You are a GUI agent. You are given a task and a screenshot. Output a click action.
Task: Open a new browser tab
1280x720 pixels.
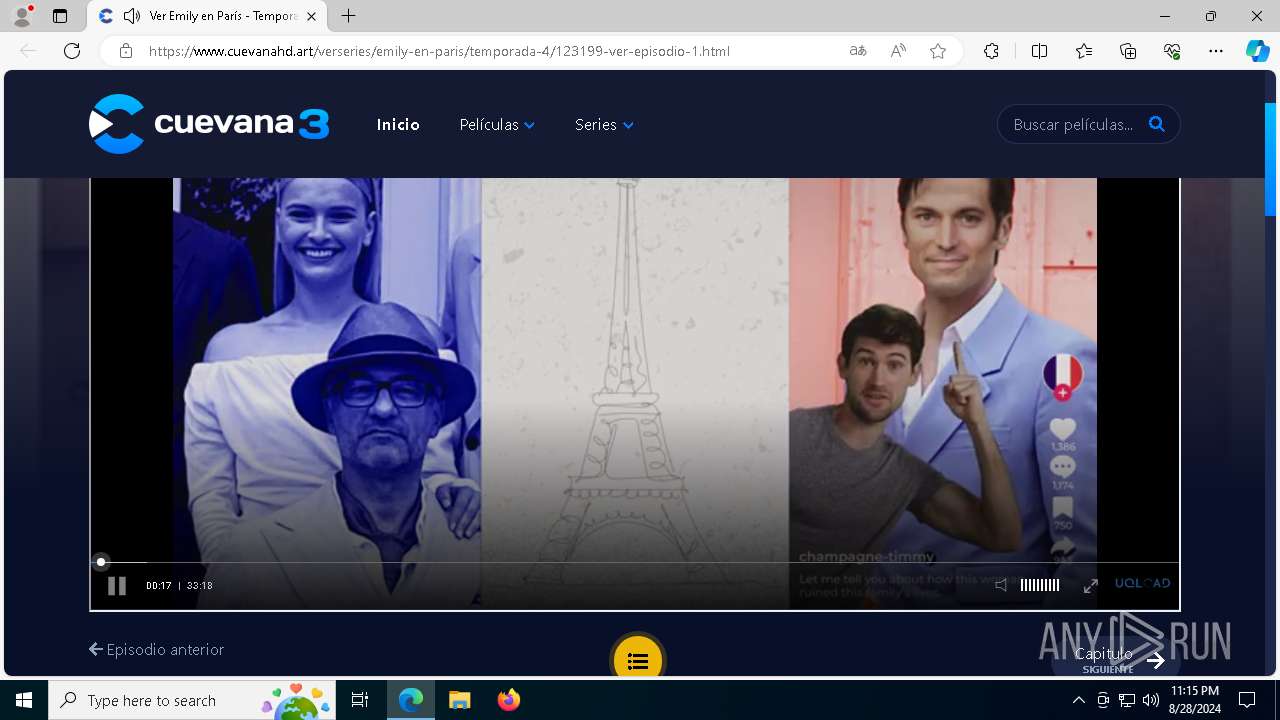point(348,16)
